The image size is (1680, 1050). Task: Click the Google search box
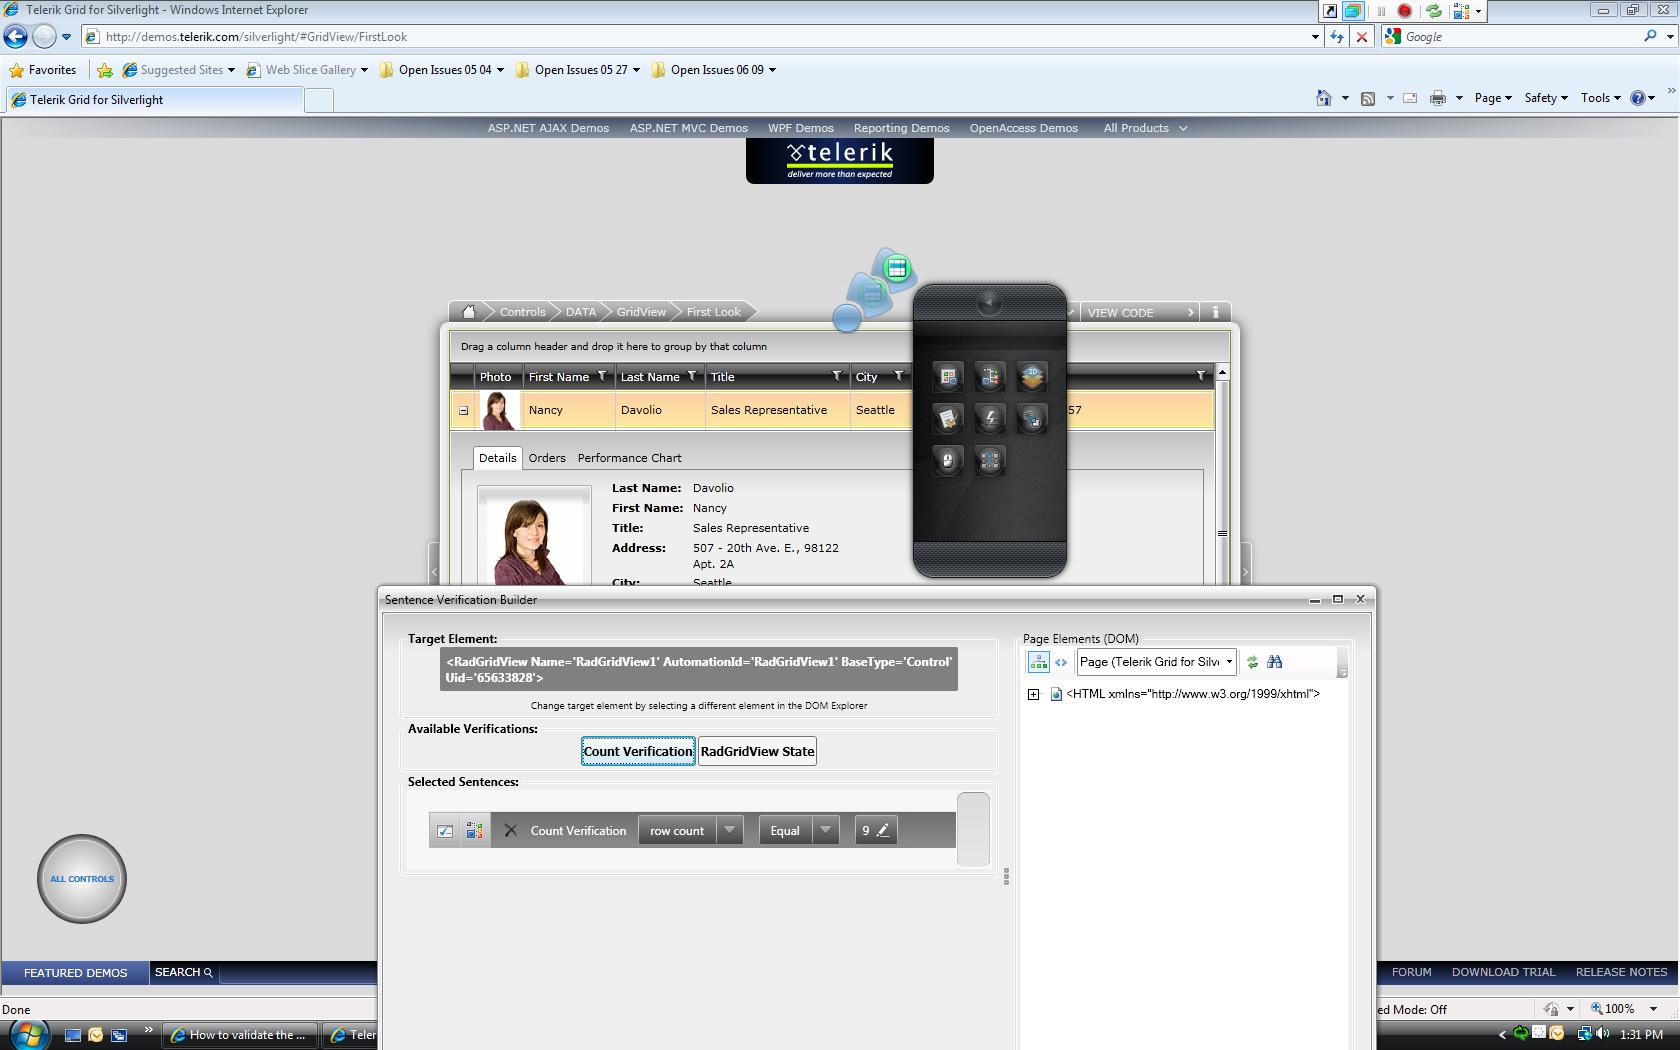click(x=1520, y=37)
